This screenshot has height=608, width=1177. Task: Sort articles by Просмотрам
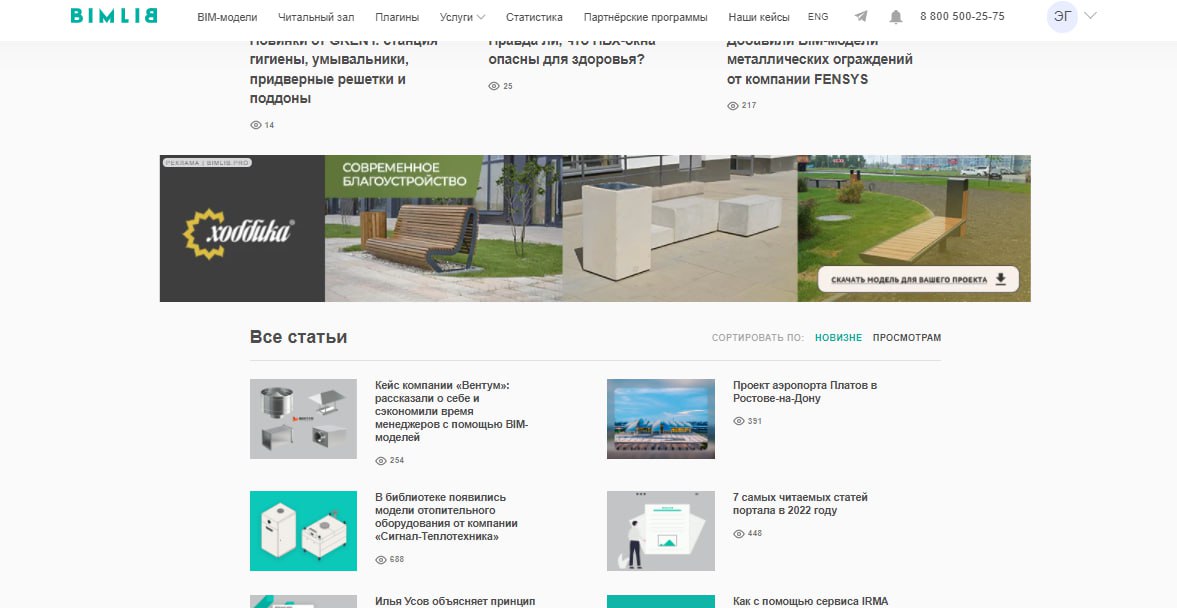pos(906,338)
